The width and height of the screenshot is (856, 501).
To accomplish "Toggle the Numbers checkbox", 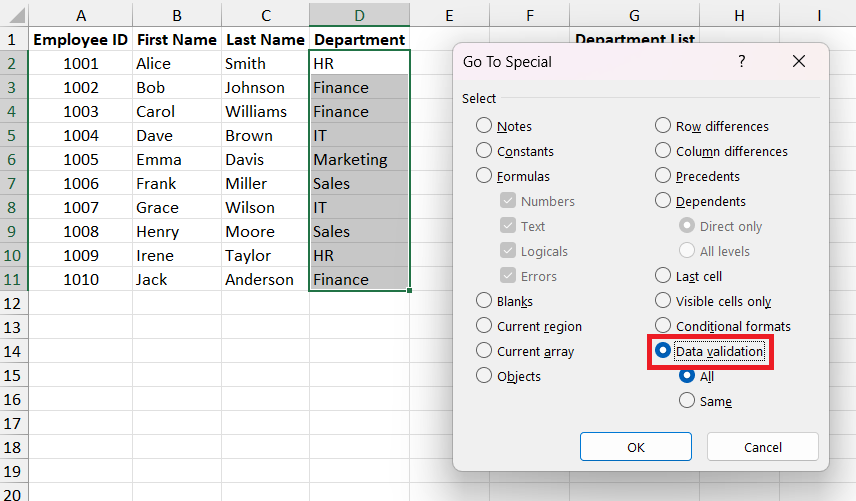I will tap(508, 201).
